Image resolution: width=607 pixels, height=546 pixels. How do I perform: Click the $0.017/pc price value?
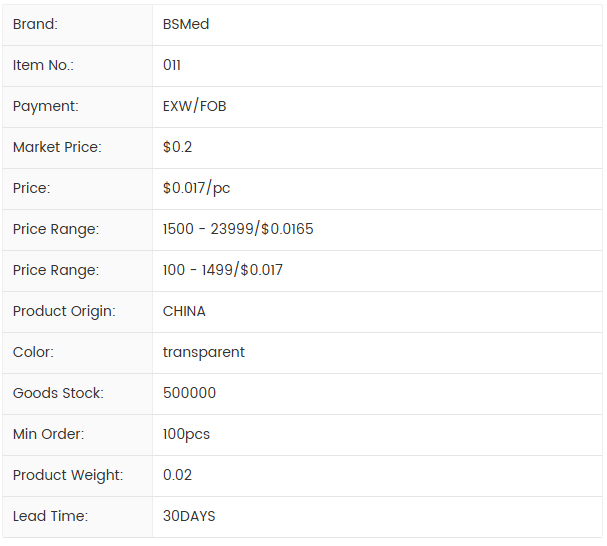[197, 188]
